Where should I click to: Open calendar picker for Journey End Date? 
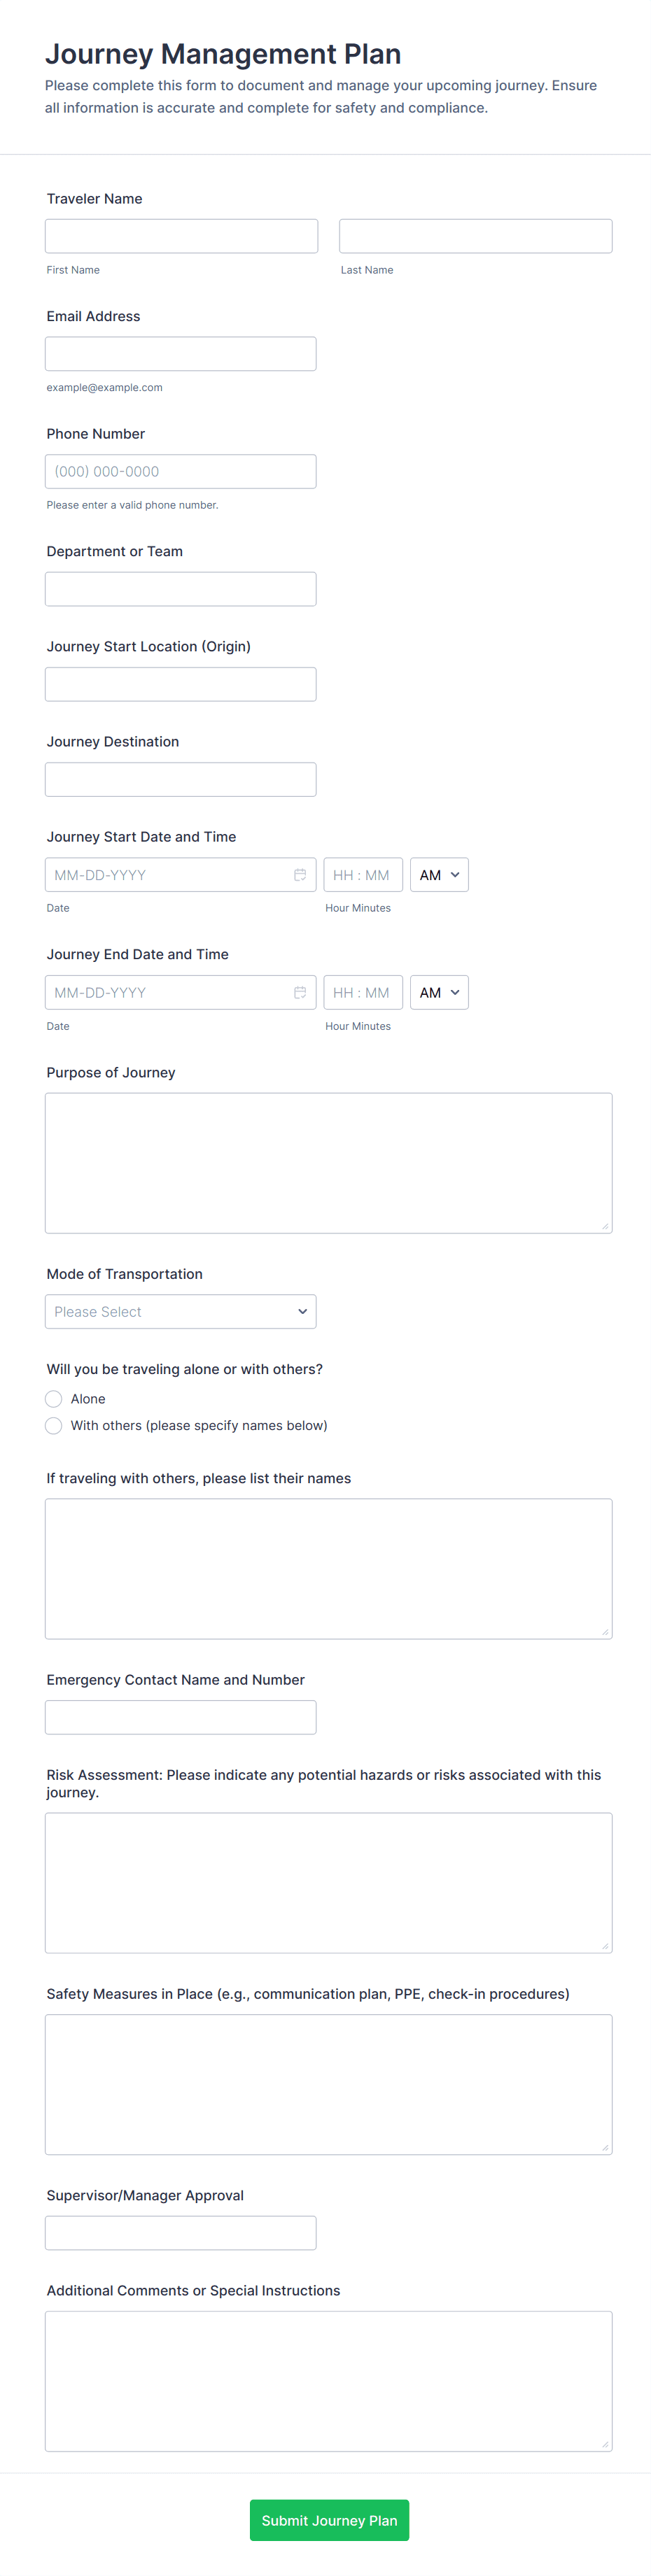click(x=299, y=993)
